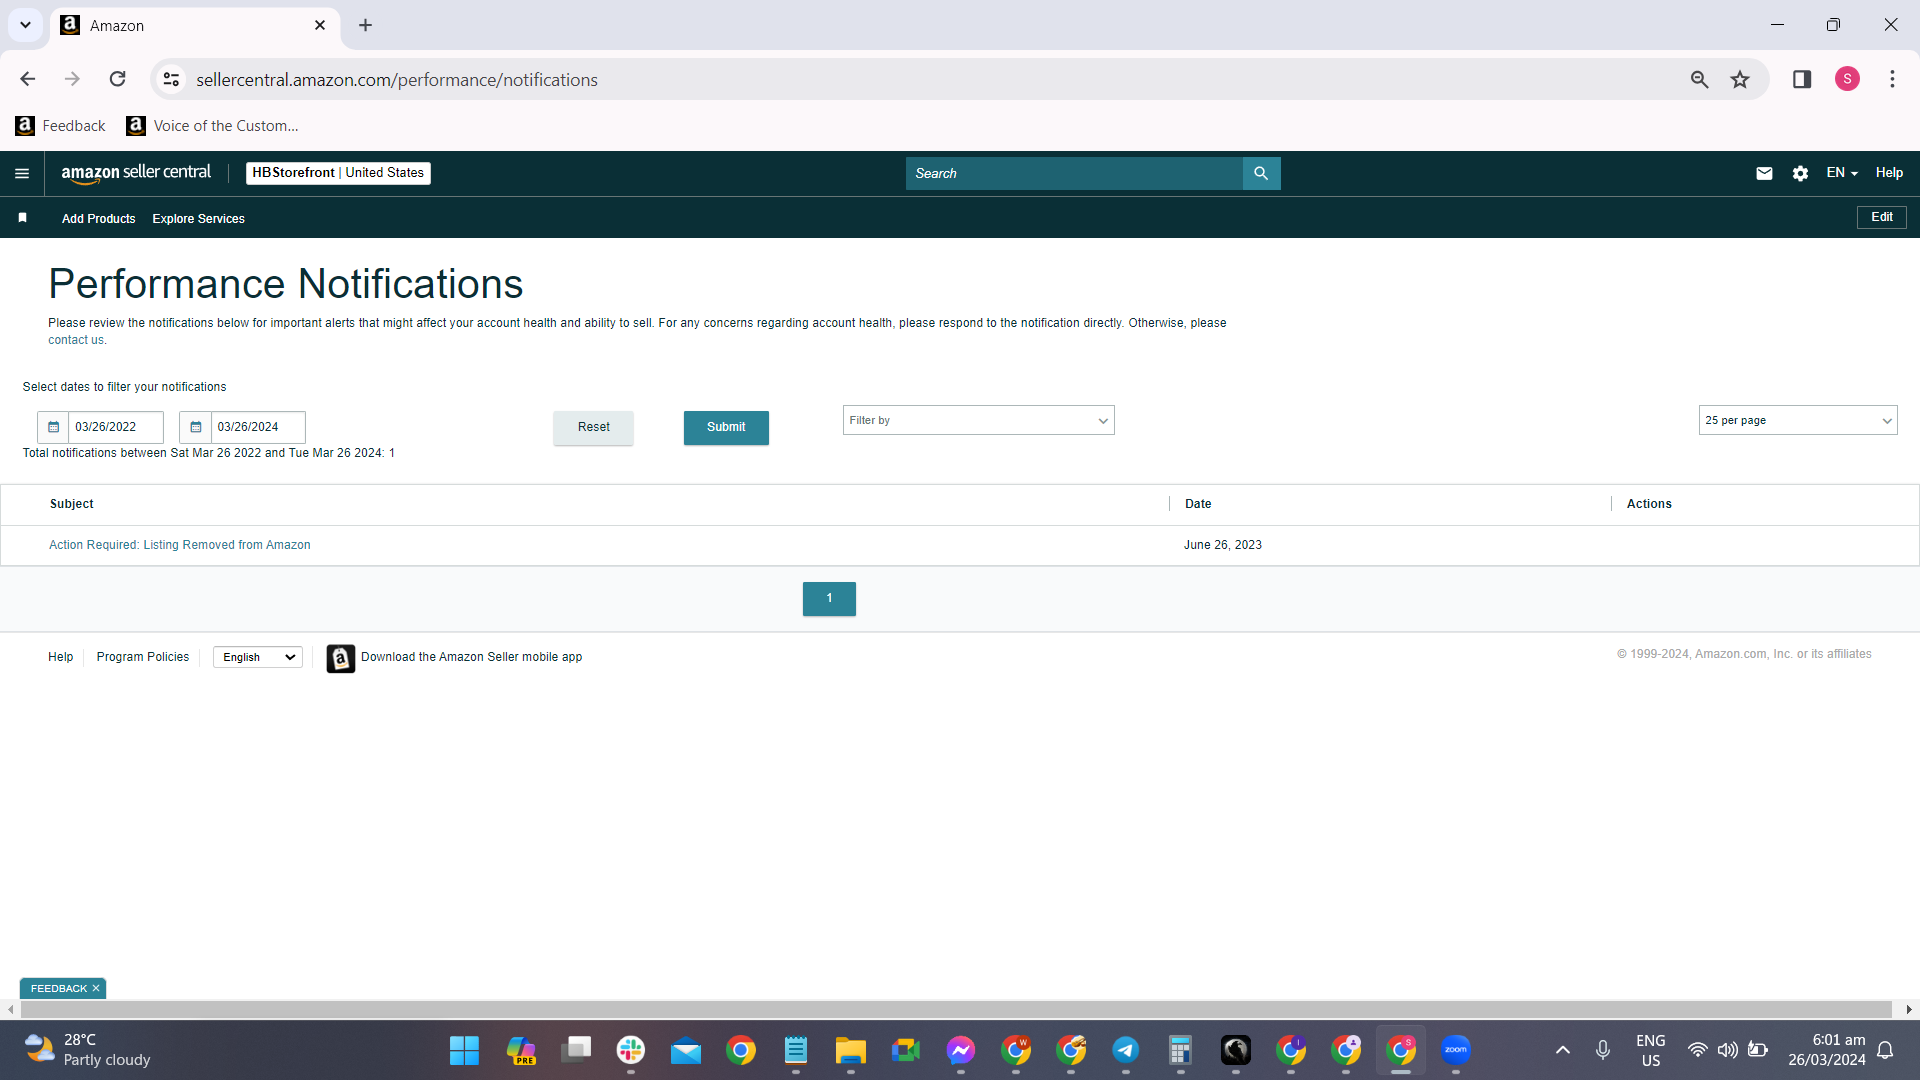Open the Seller Central hamburger menu
1920x1080 pixels.
[x=22, y=173]
